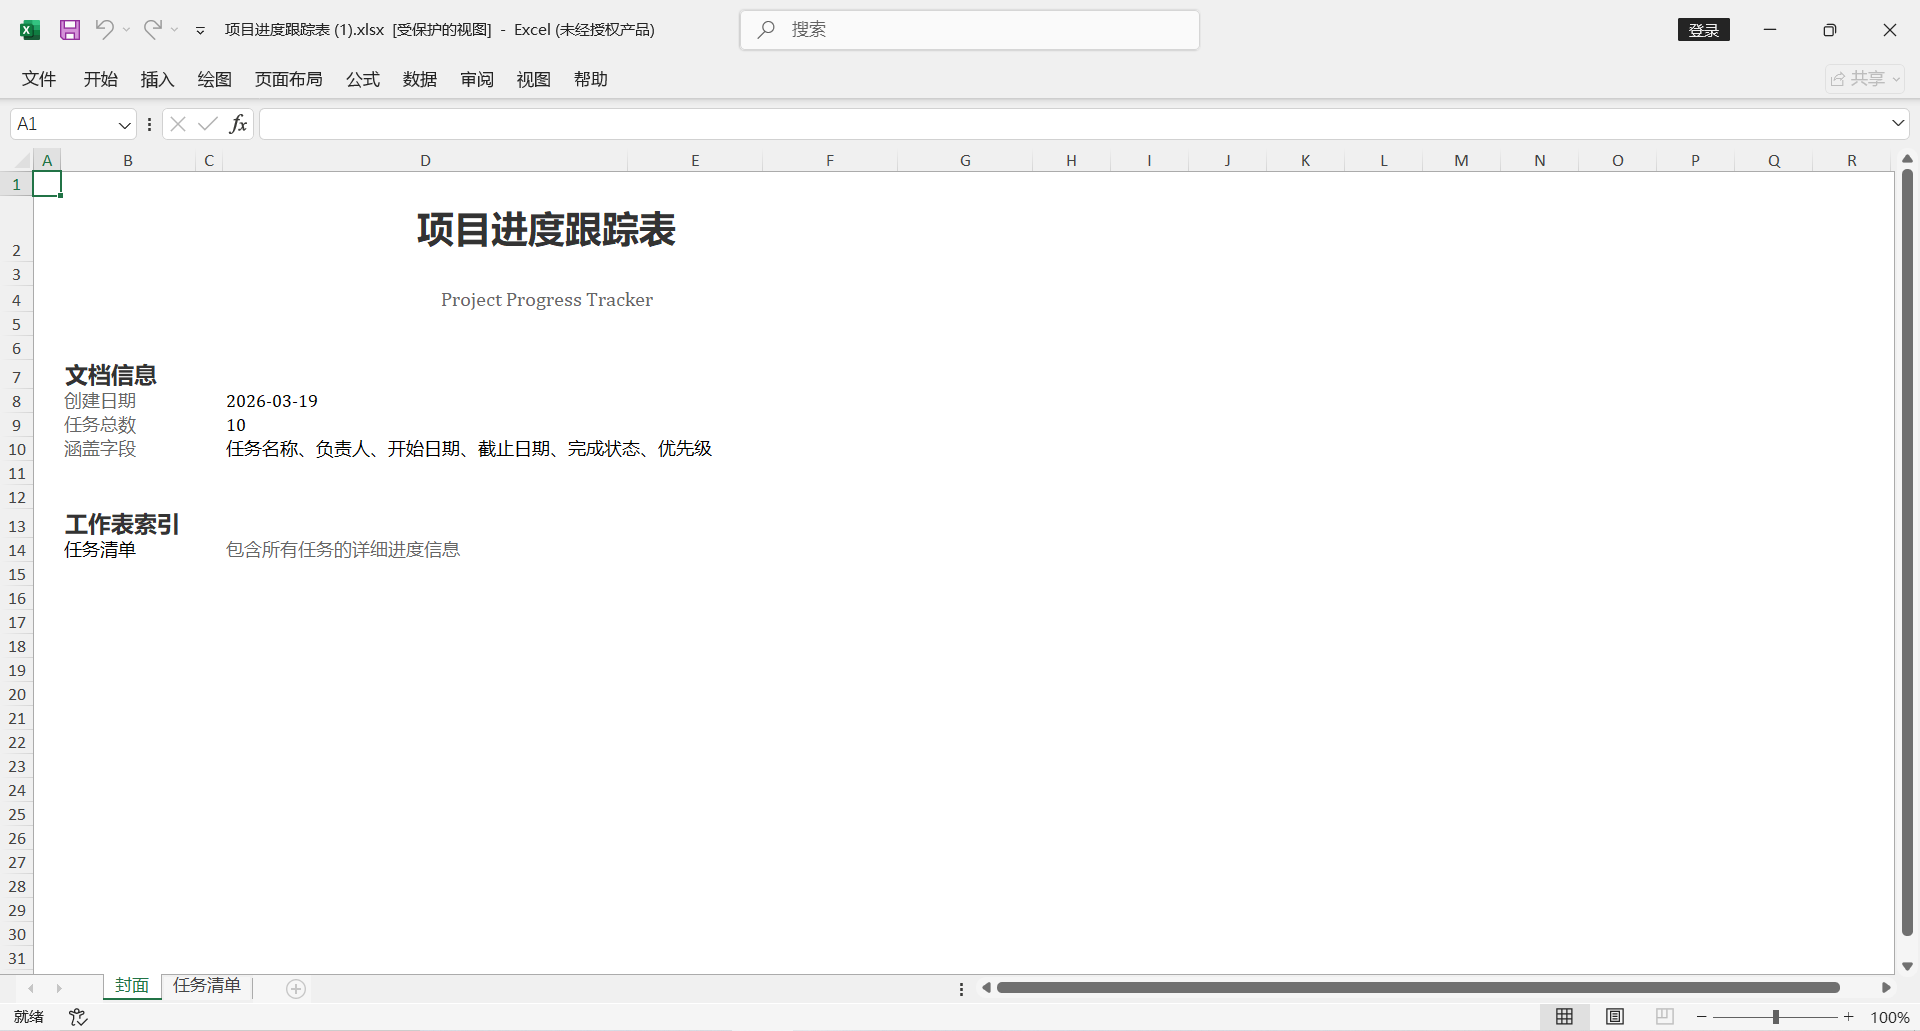Click the Redo arrow icon
The width and height of the screenshot is (1920, 1031).
coord(152,30)
